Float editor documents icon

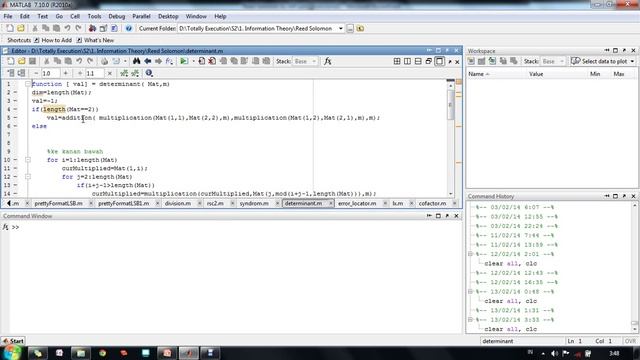coord(429,61)
